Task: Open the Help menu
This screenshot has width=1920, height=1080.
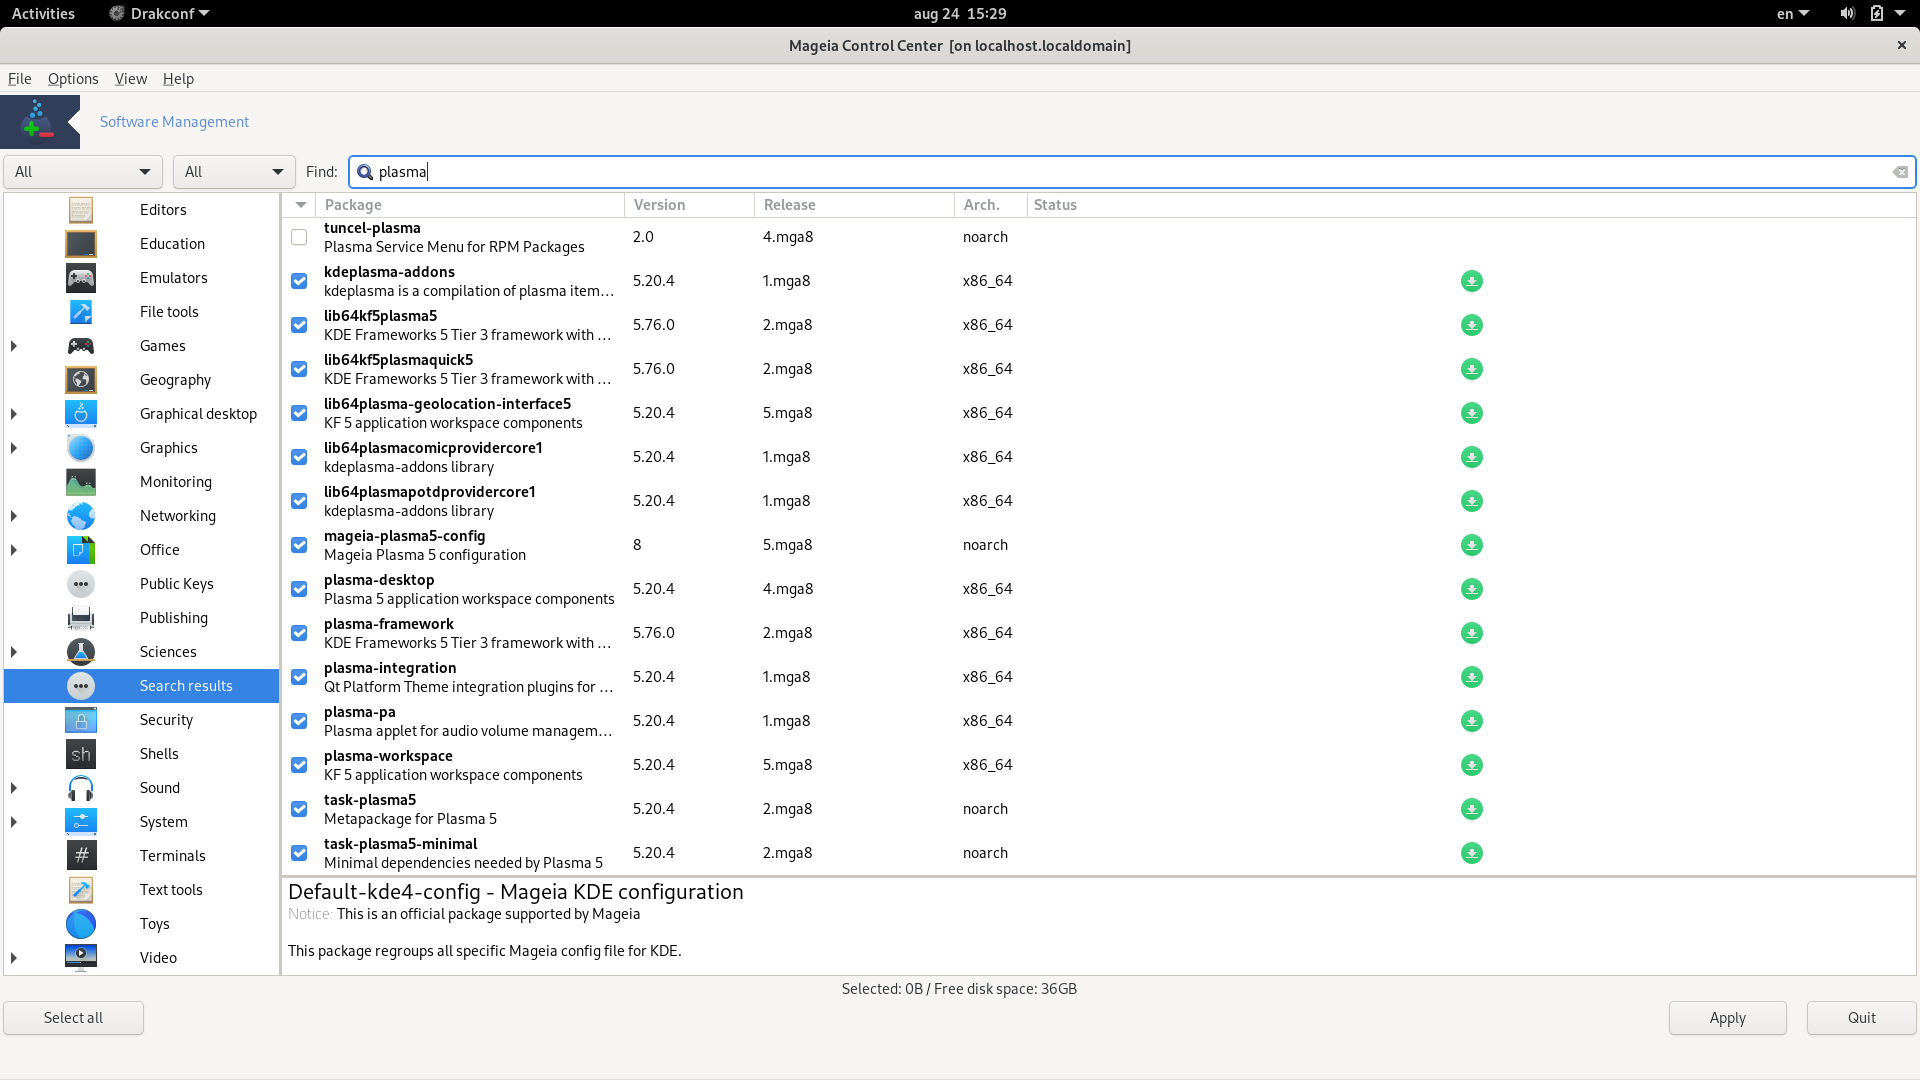Action: click(178, 79)
